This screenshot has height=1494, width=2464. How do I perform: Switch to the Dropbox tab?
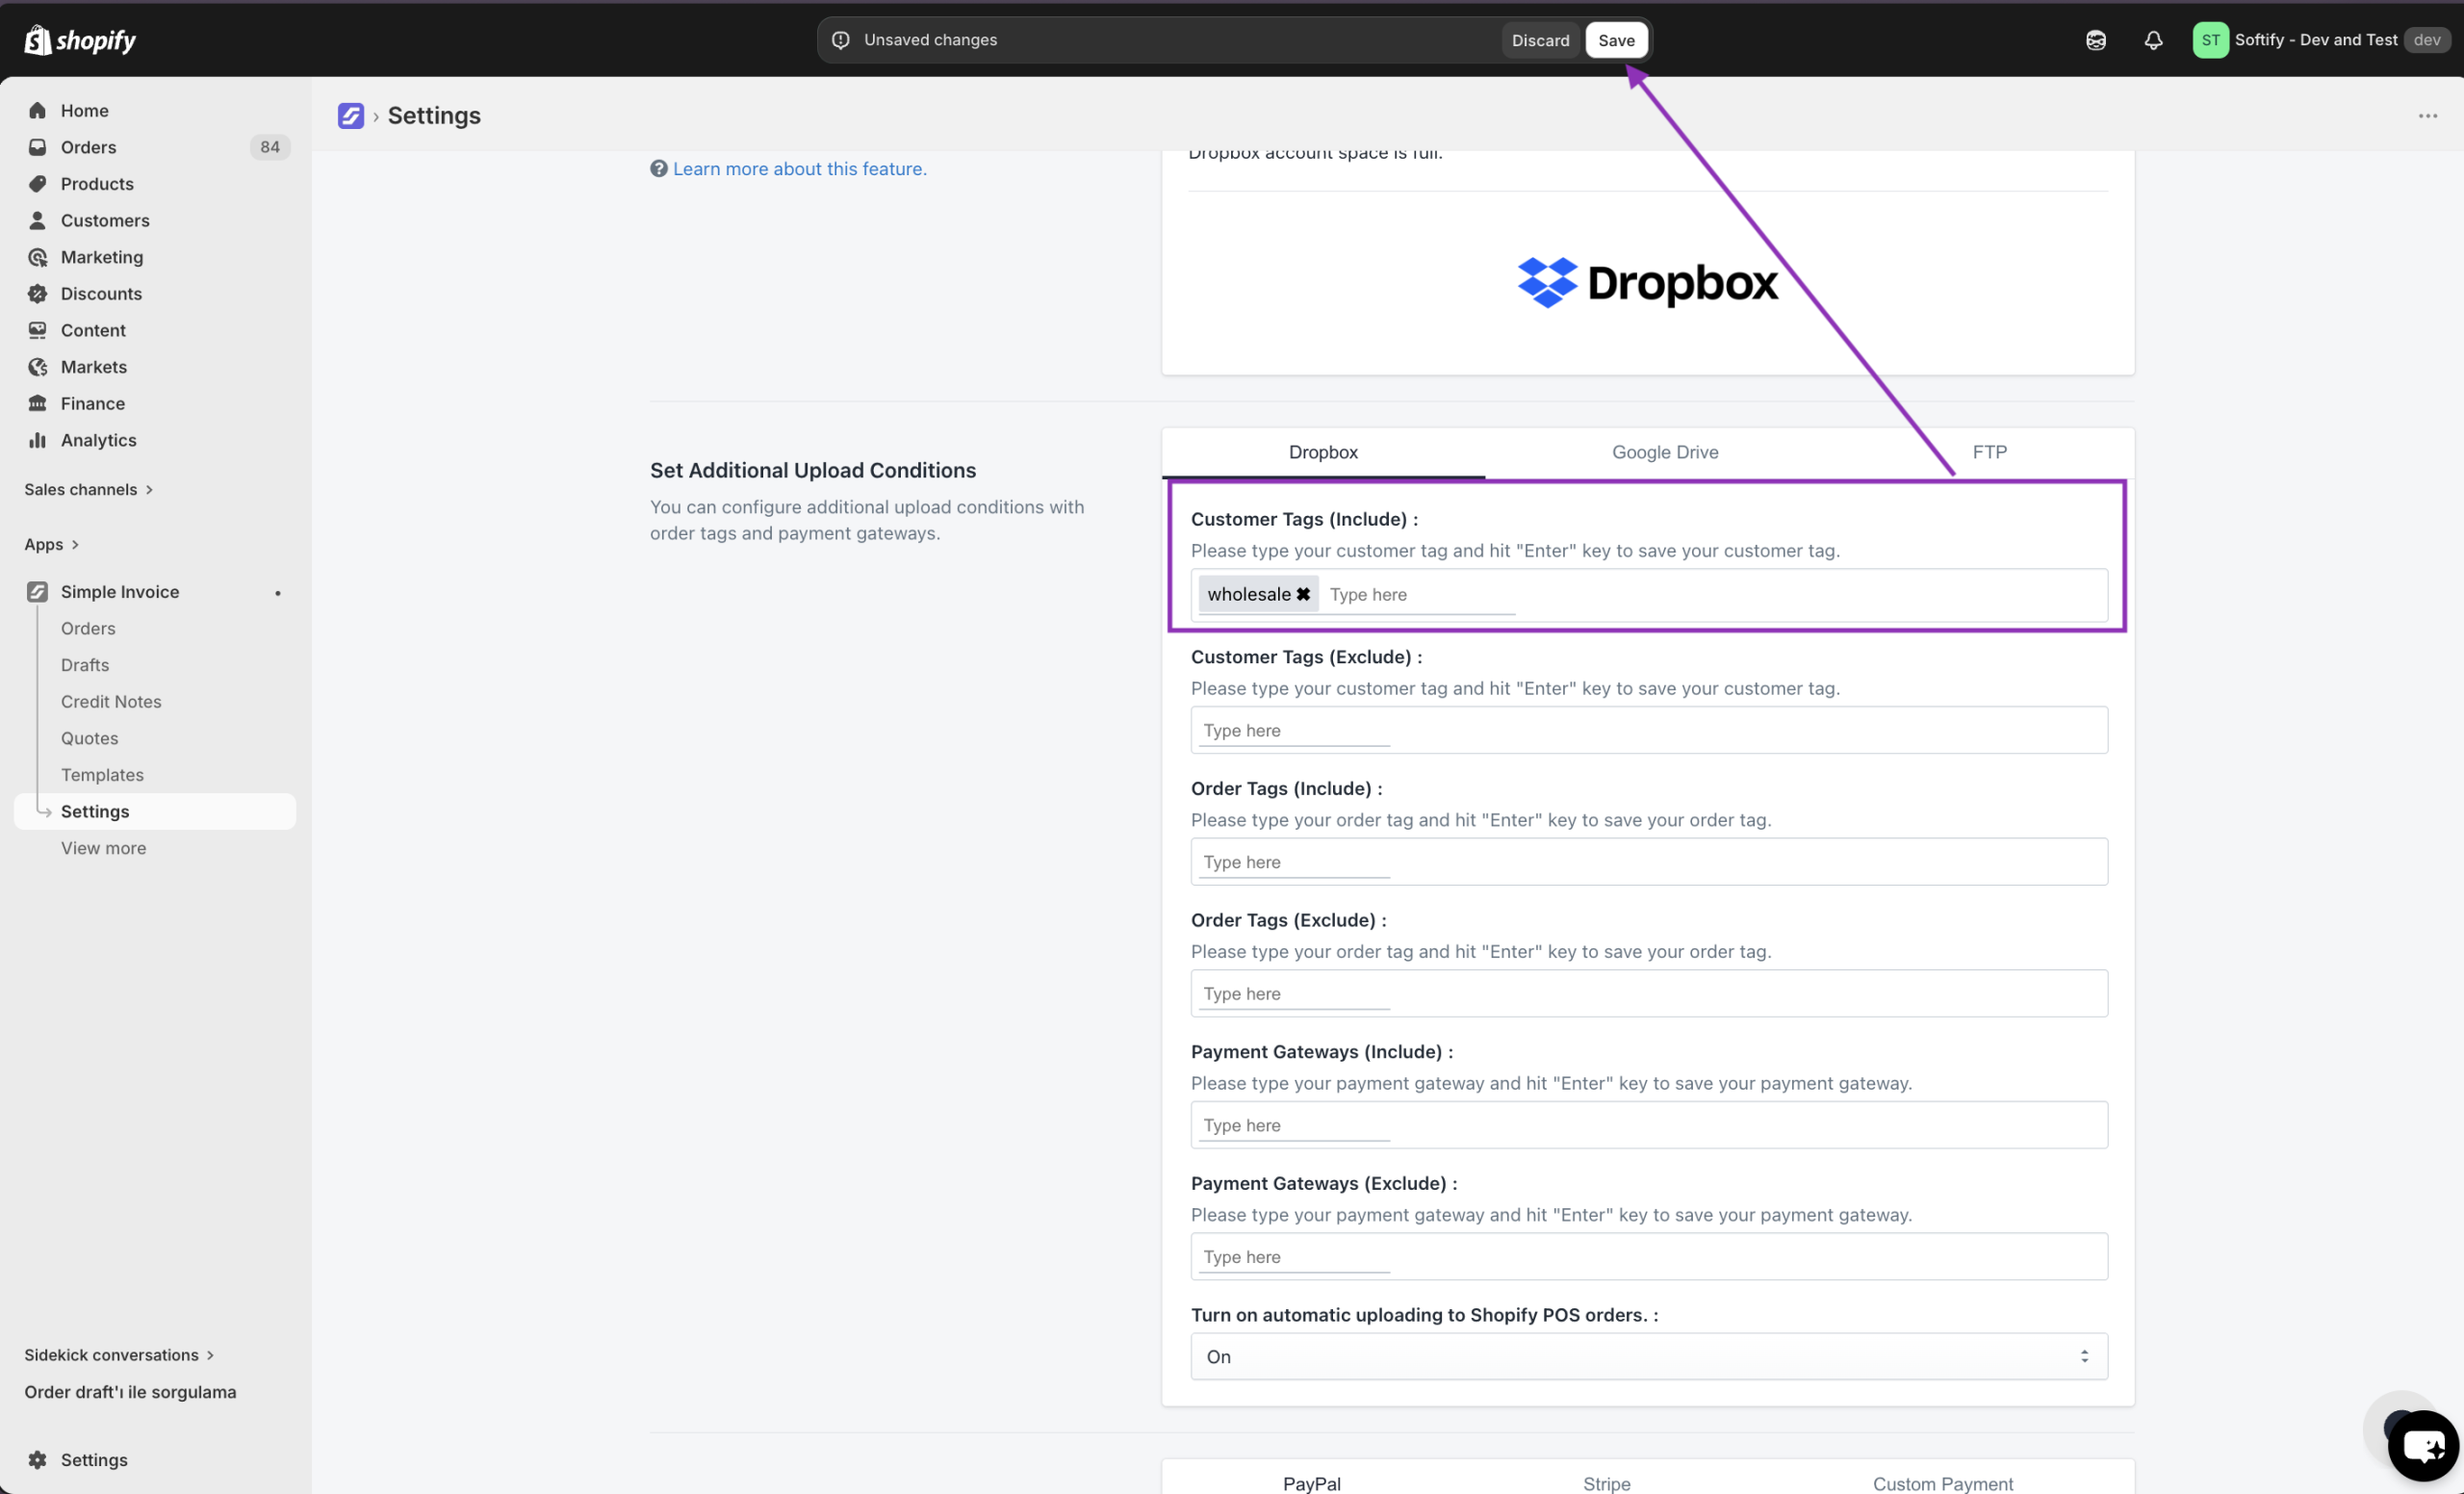(x=1323, y=452)
